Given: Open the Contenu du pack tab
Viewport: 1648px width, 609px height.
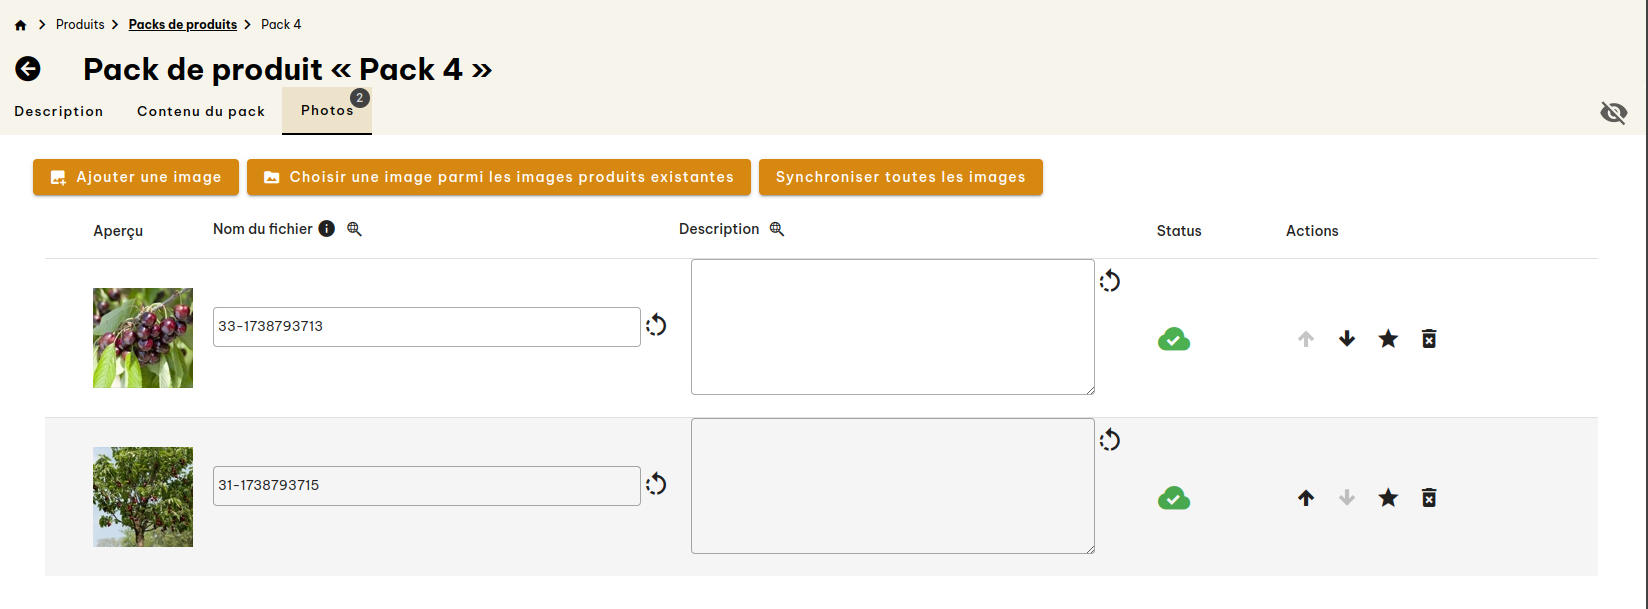Looking at the screenshot, I should pos(200,111).
